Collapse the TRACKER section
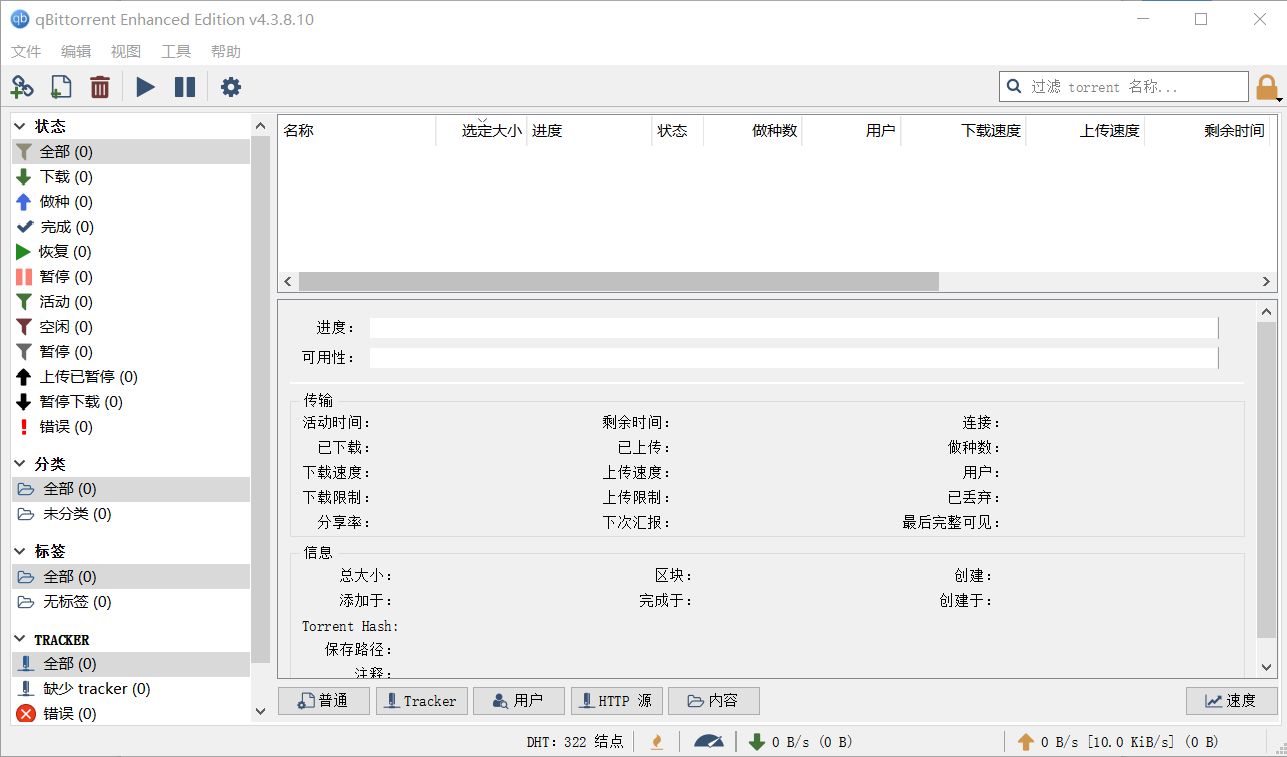This screenshot has height=757, width=1287. (21, 639)
